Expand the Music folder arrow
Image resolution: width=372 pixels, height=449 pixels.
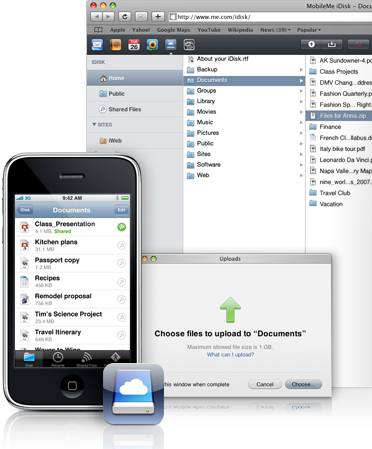pyautogui.click(x=301, y=122)
